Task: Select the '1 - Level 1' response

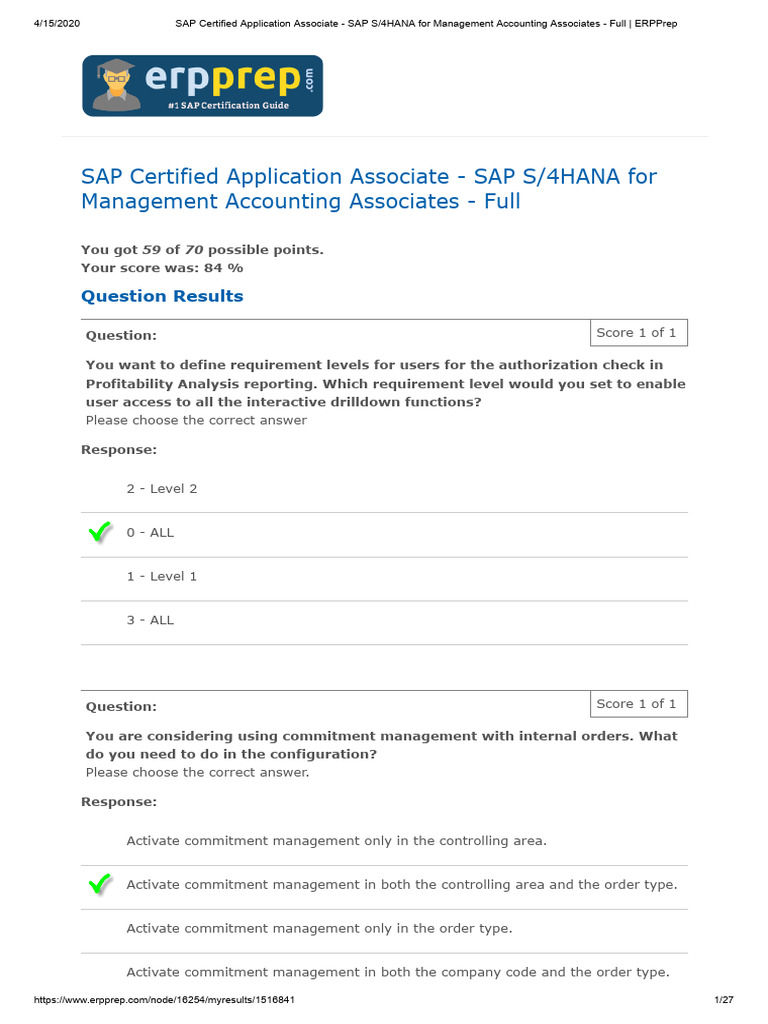Action: pos(162,577)
